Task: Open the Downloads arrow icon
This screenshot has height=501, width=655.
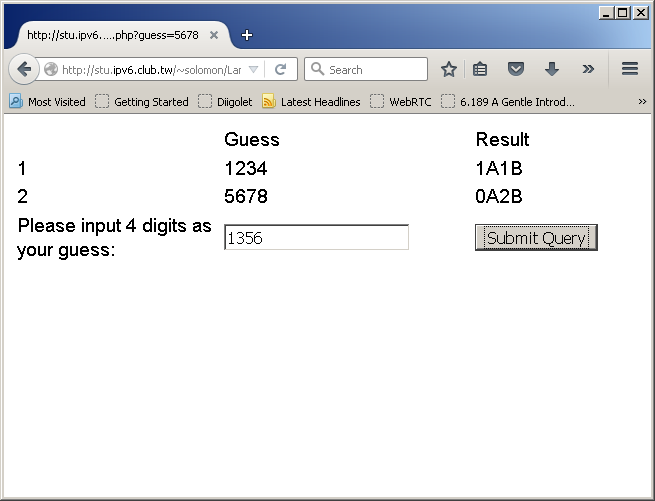Action: 551,69
